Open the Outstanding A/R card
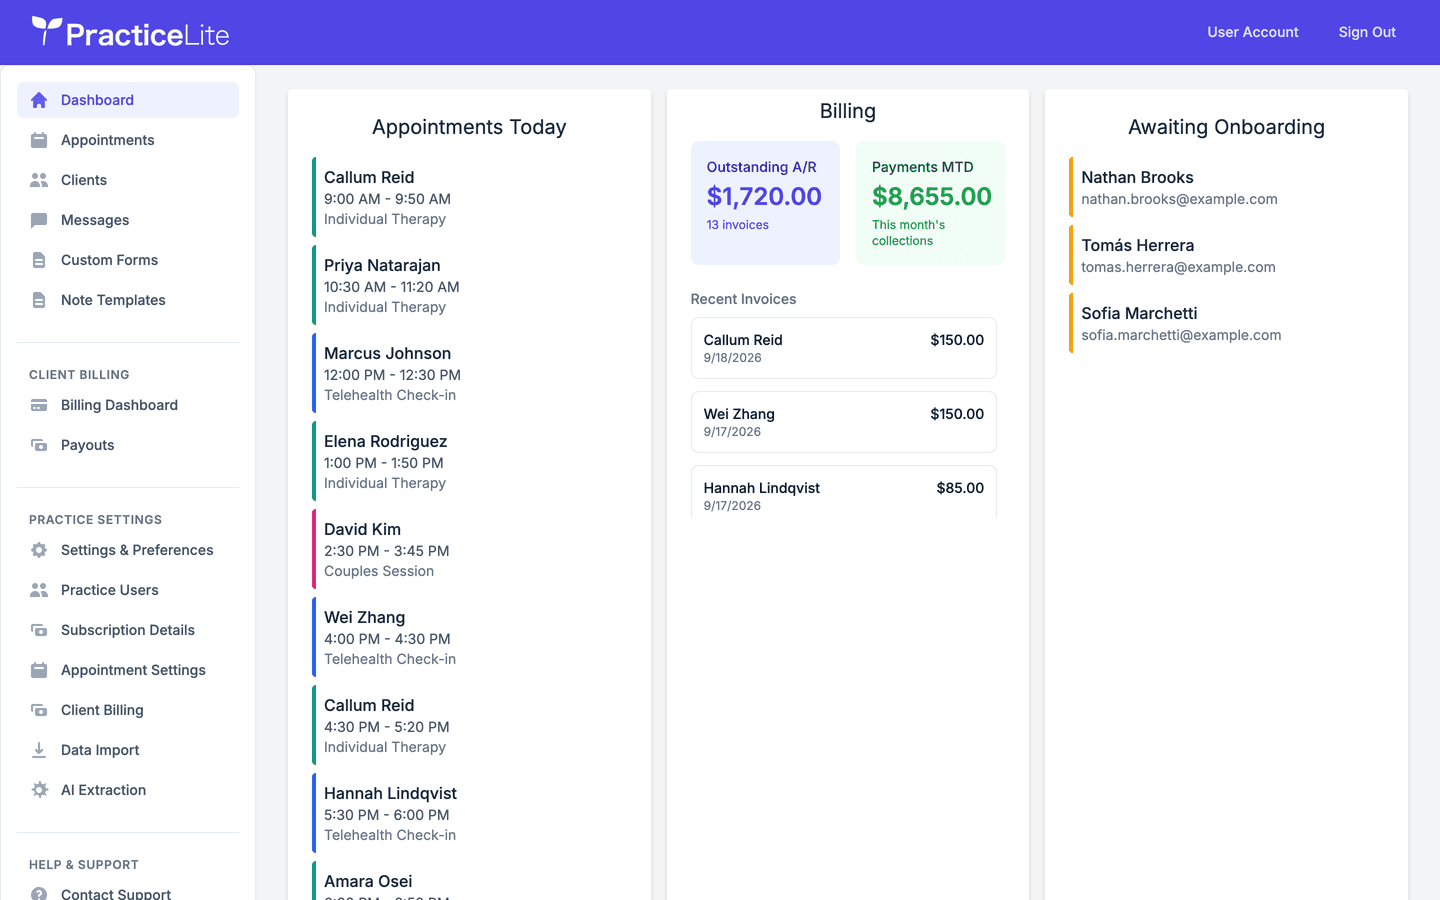 coord(765,203)
